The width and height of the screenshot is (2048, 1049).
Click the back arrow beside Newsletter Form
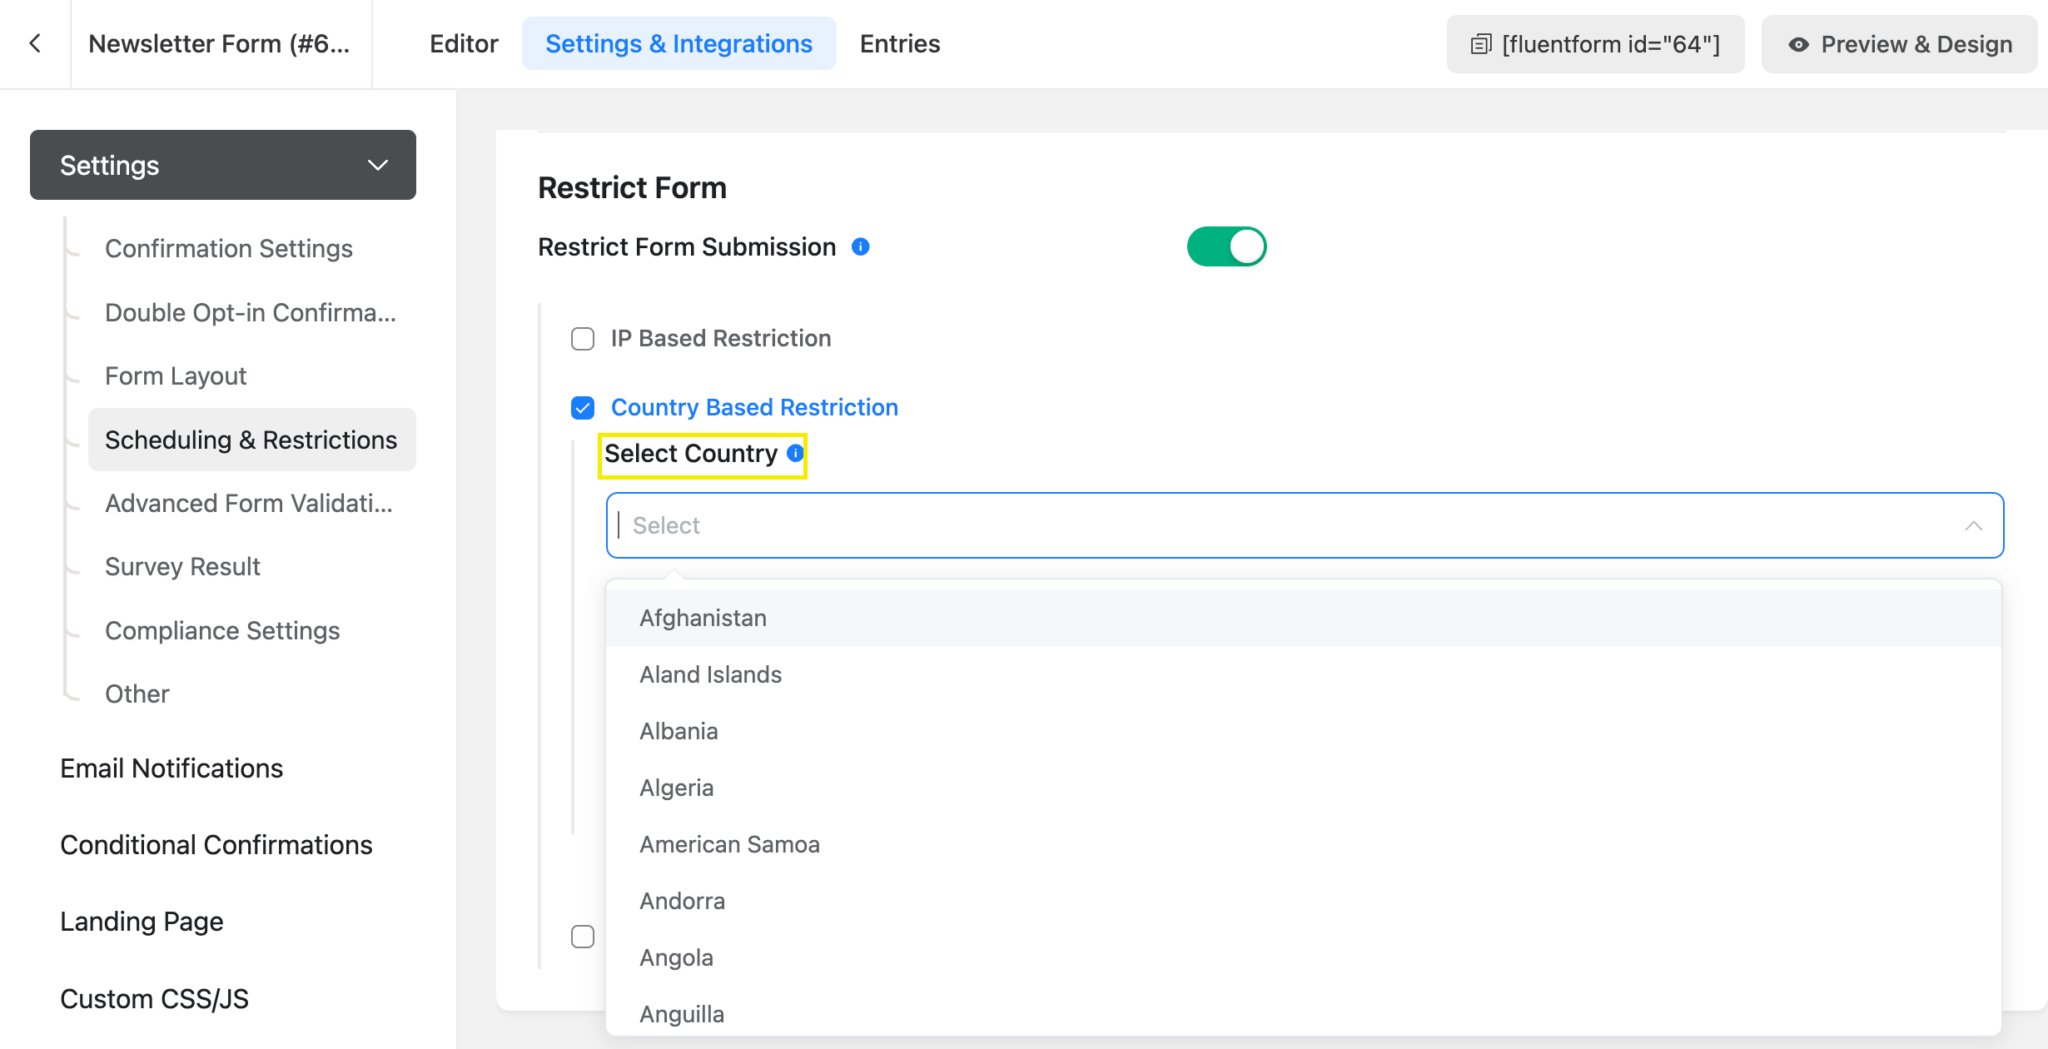coord(35,43)
